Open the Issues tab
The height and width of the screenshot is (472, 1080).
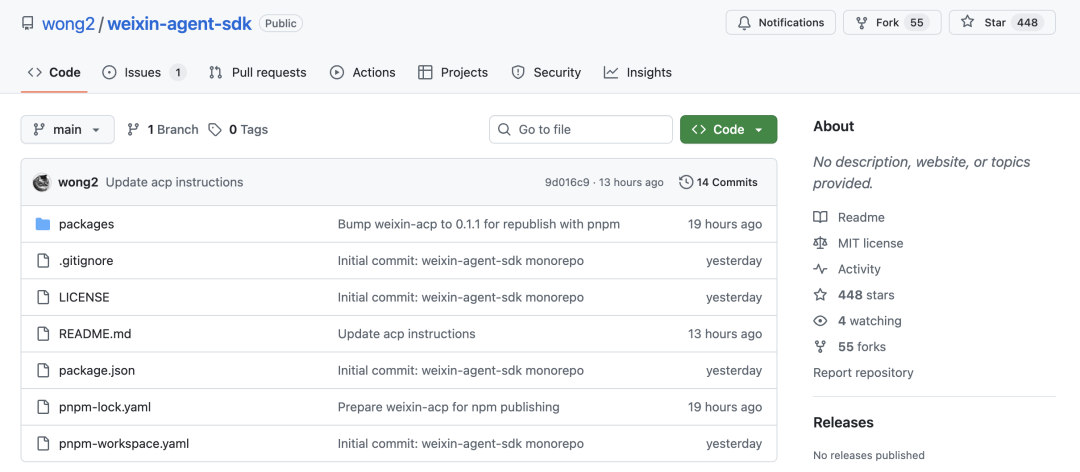(x=144, y=72)
